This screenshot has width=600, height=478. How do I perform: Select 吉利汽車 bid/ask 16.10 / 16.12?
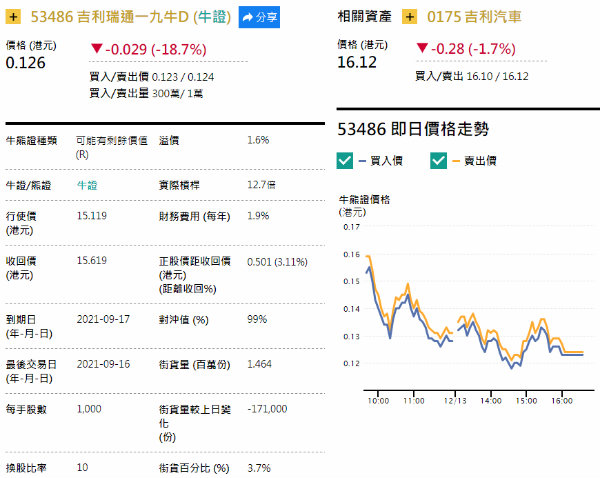click(497, 77)
